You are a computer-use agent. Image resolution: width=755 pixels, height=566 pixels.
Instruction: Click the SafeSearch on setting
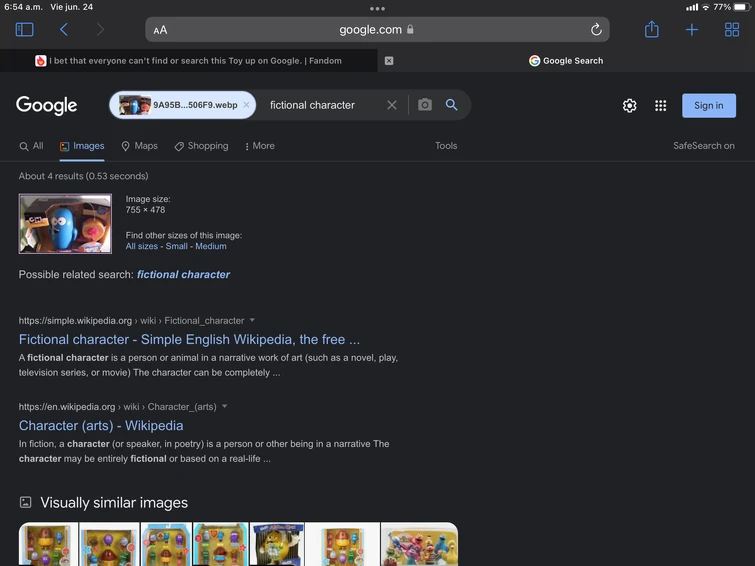703,145
